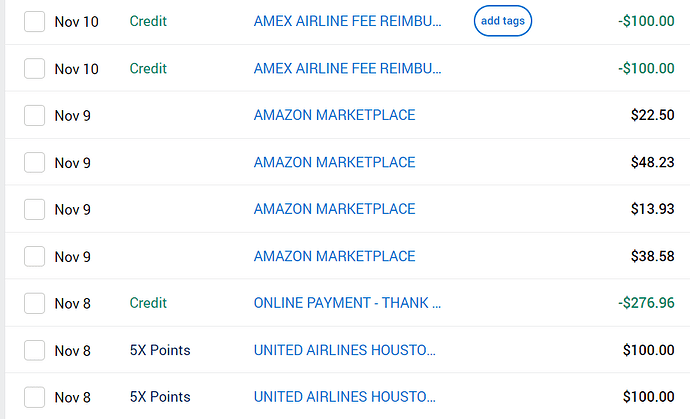Open AMEX Airline Fee link beside add tags
This screenshot has width=690, height=419.
(347, 21)
